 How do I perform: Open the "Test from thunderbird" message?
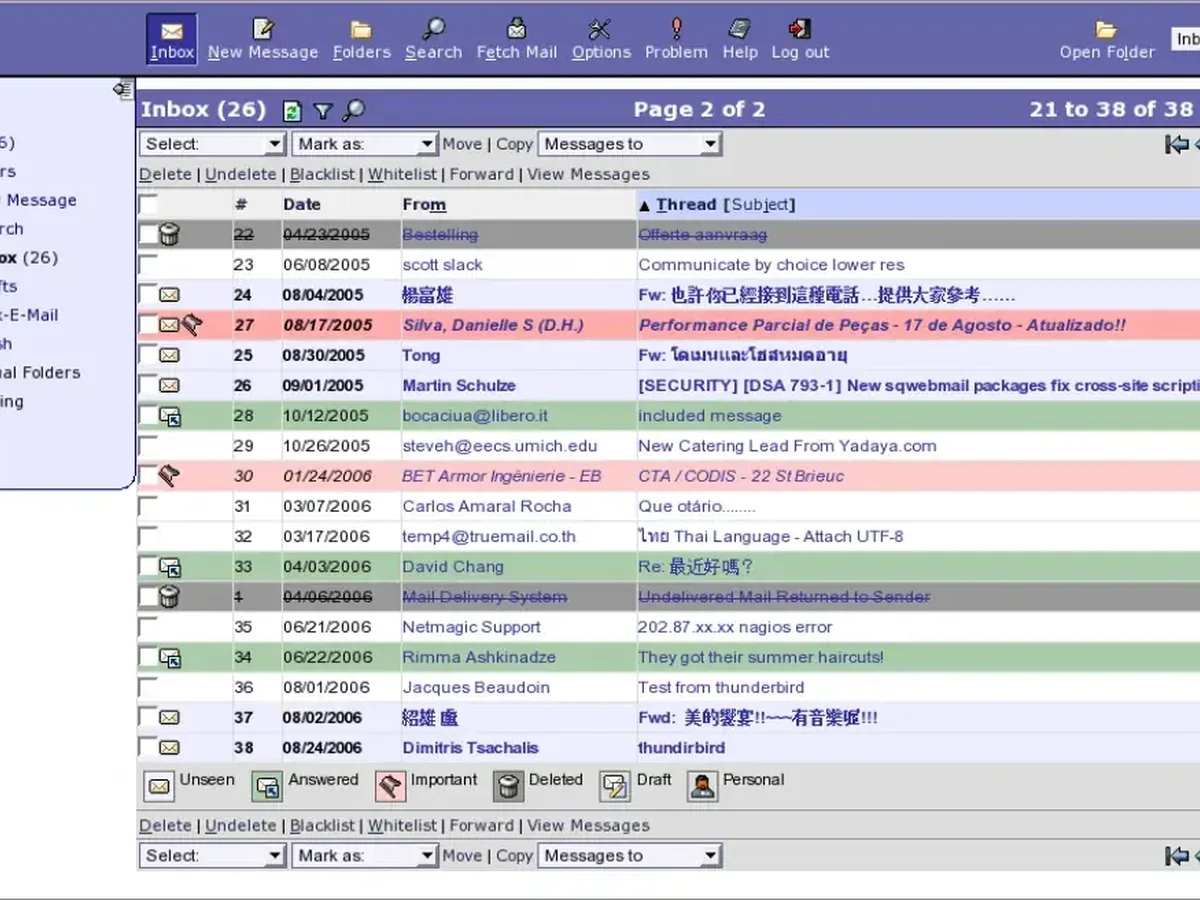[x=721, y=687]
